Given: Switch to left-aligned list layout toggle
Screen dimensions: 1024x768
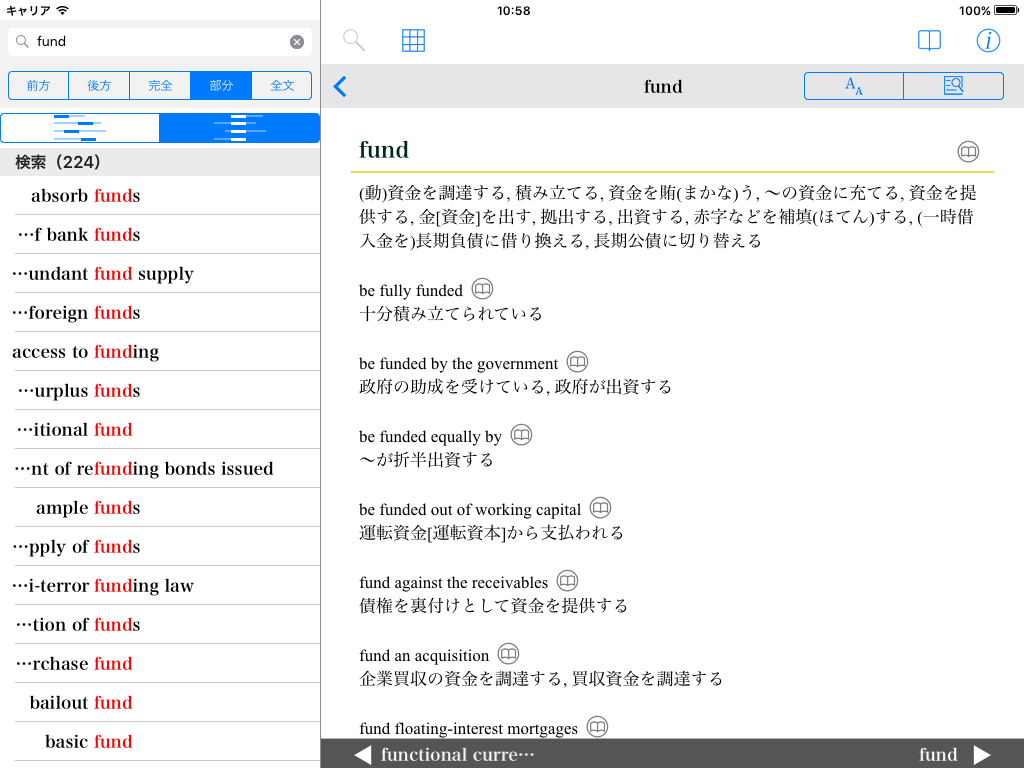Looking at the screenshot, I should pos(80,128).
